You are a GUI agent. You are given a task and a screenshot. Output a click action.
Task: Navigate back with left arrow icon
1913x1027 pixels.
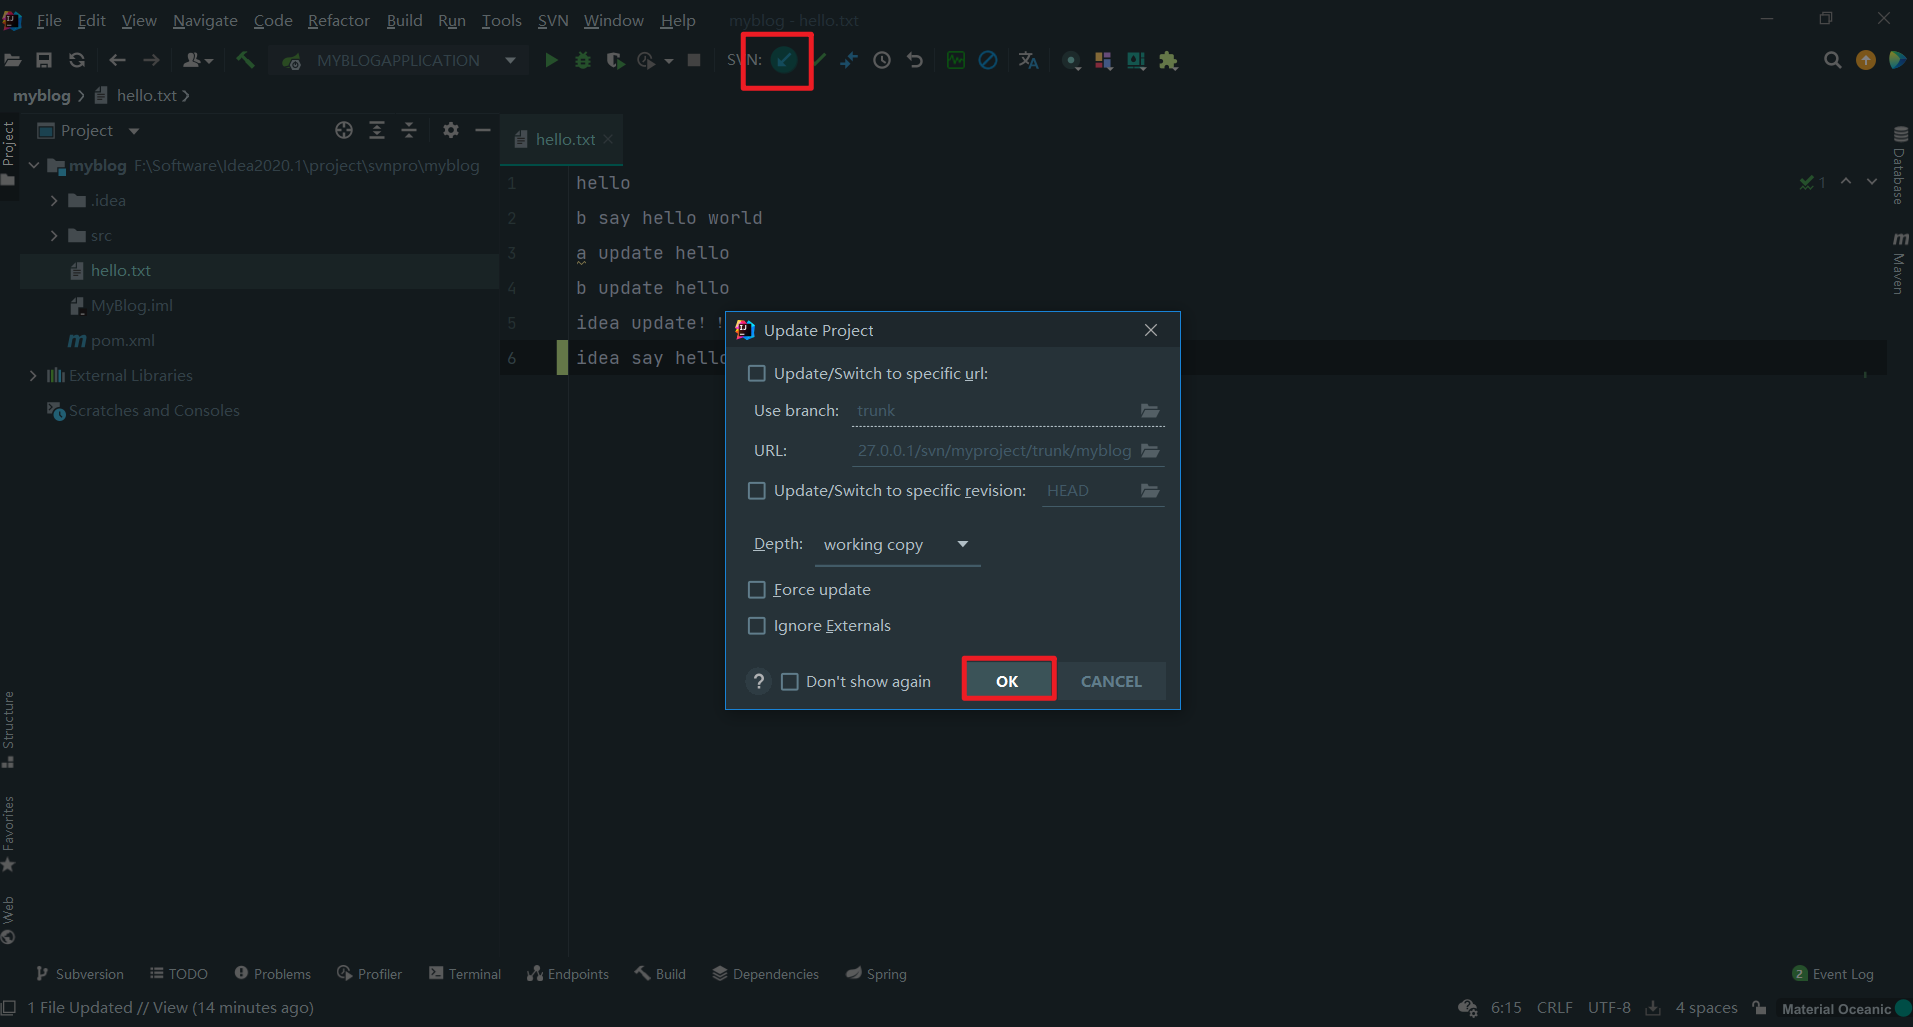[117, 60]
